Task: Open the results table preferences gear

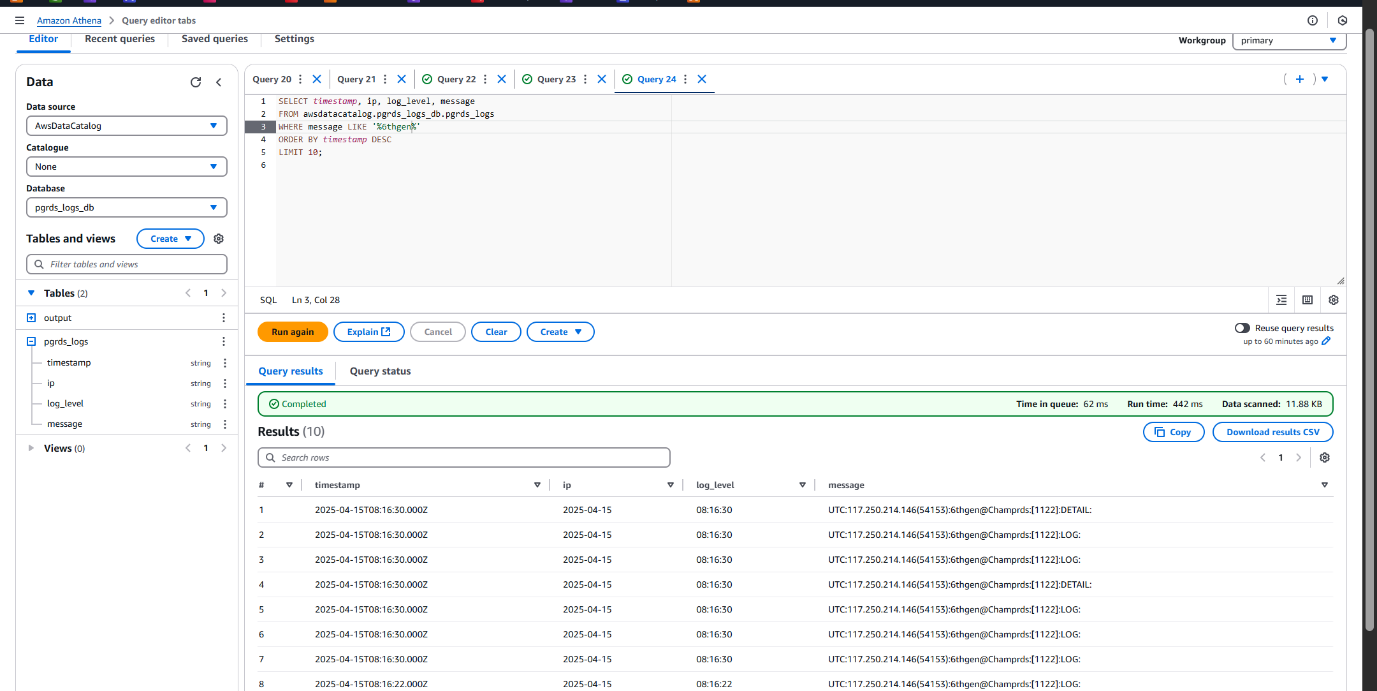Action: (1325, 458)
